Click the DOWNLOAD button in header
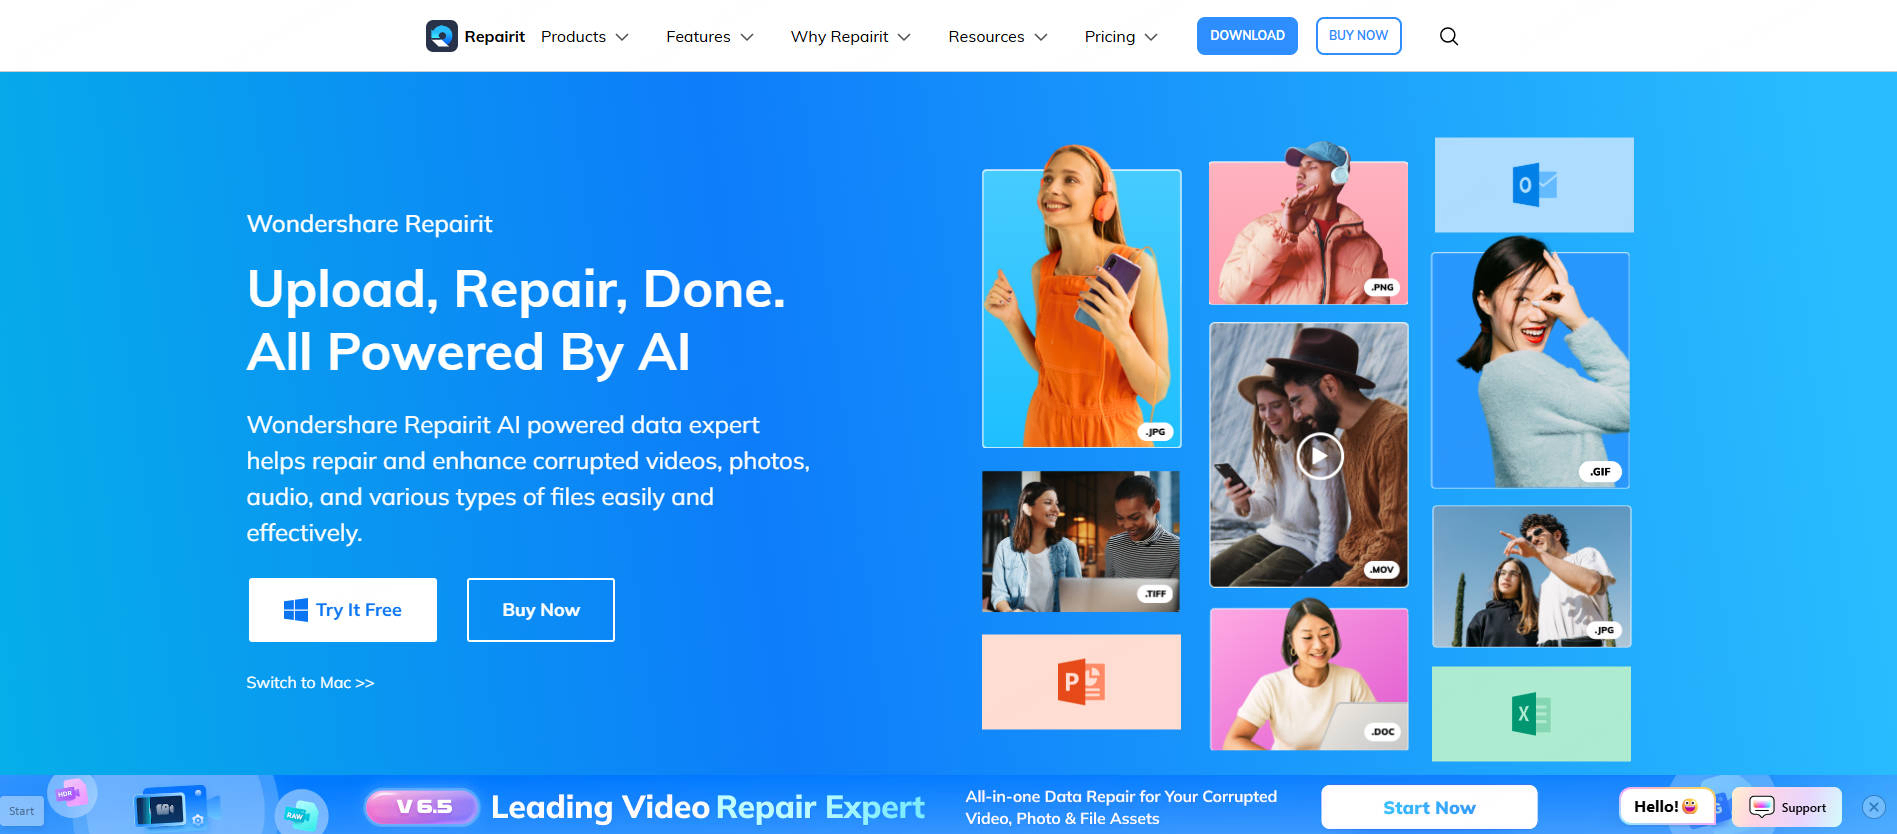1897x834 pixels. click(1247, 36)
